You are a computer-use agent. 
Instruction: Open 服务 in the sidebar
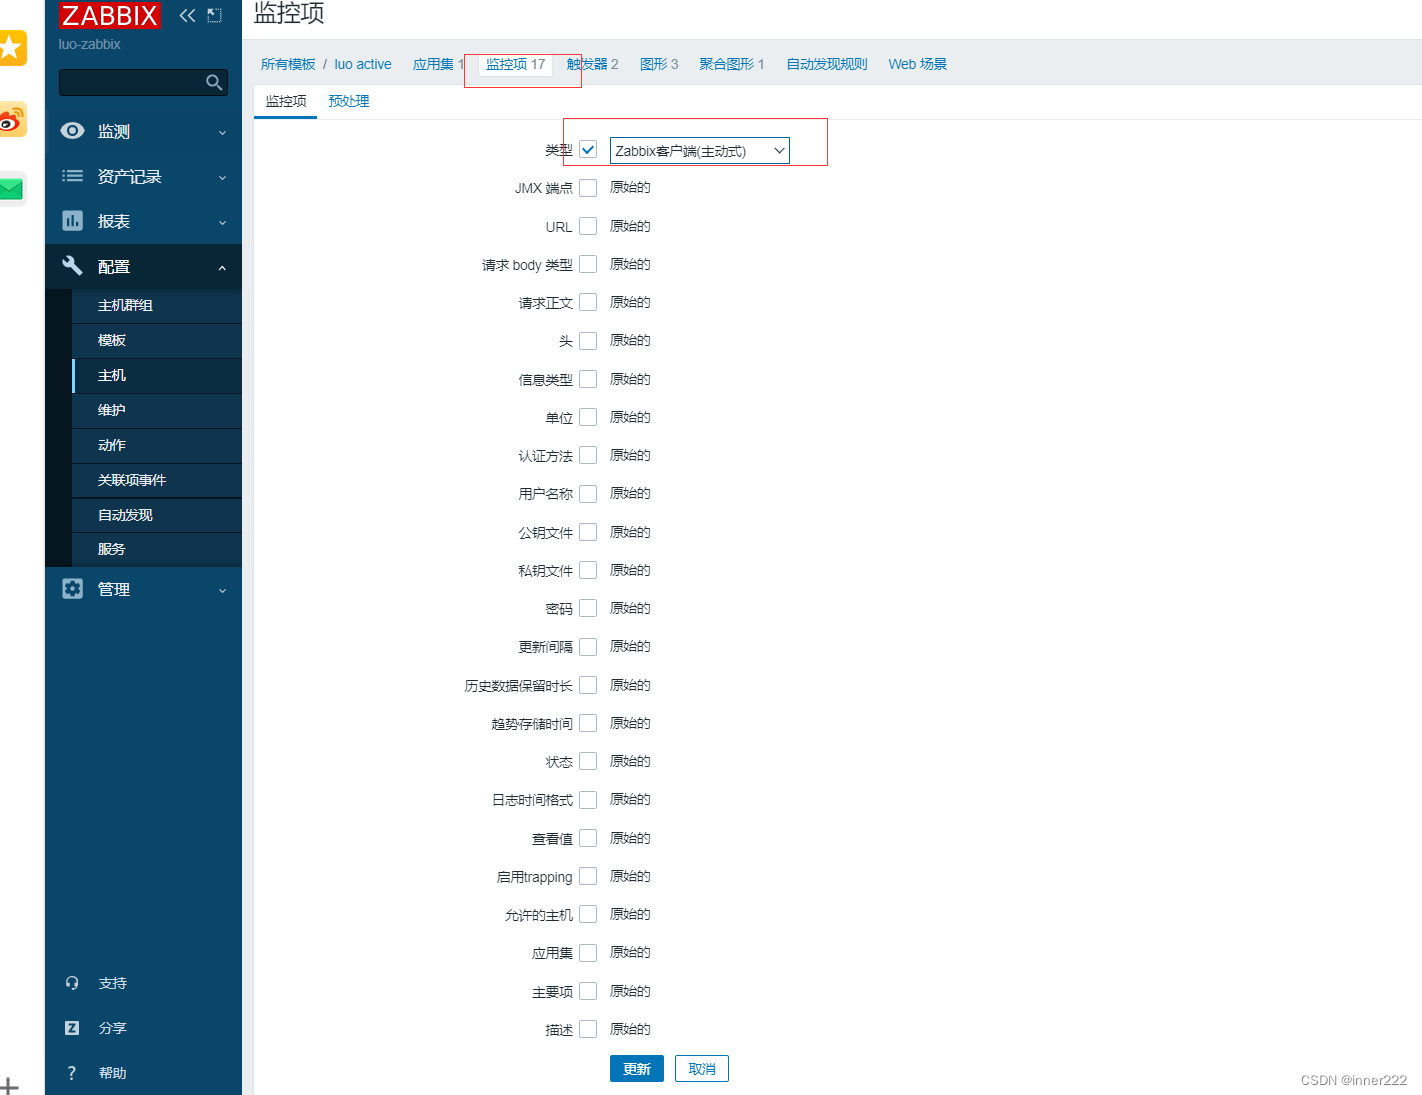pyautogui.click(x=157, y=550)
